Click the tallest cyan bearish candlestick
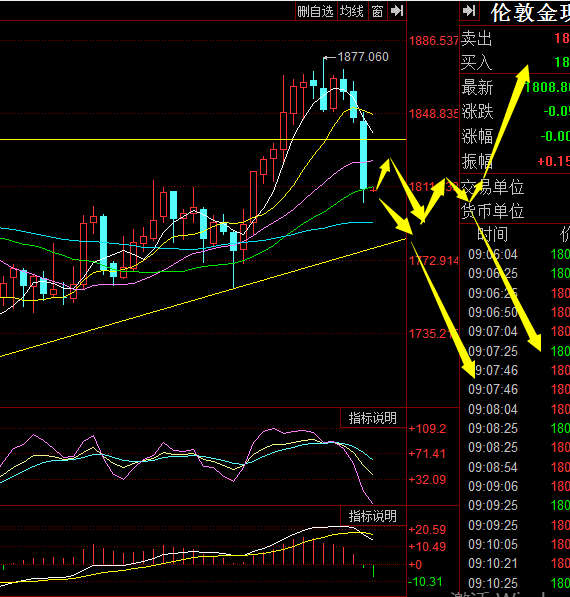 pyautogui.click(x=364, y=155)
